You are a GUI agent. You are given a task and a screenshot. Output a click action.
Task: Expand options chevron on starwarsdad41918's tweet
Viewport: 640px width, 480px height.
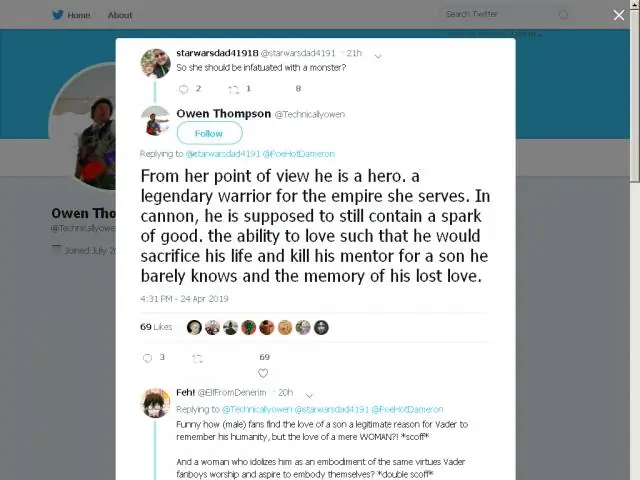pyautogui.click(x=378, y=56)
